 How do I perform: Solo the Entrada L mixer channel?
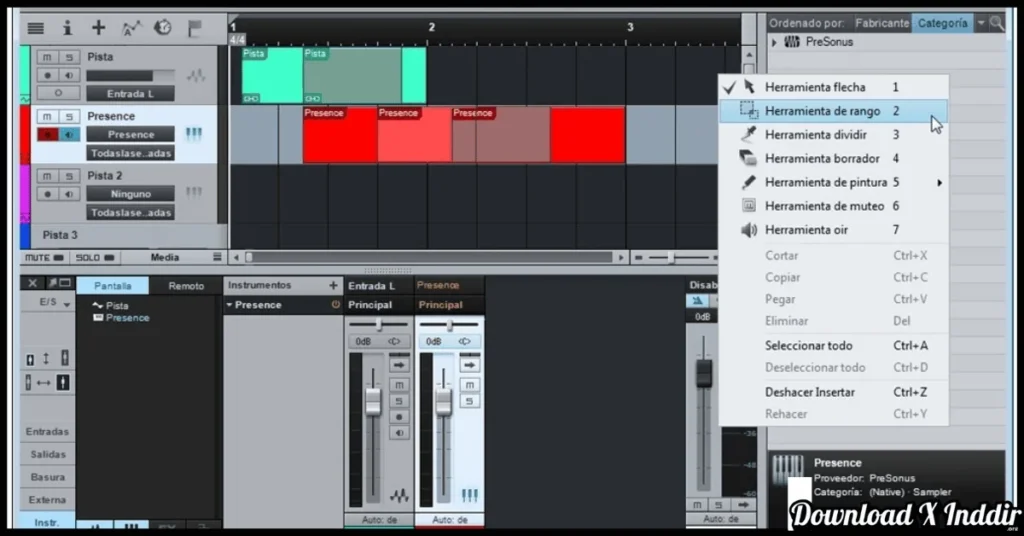point(399,401)
